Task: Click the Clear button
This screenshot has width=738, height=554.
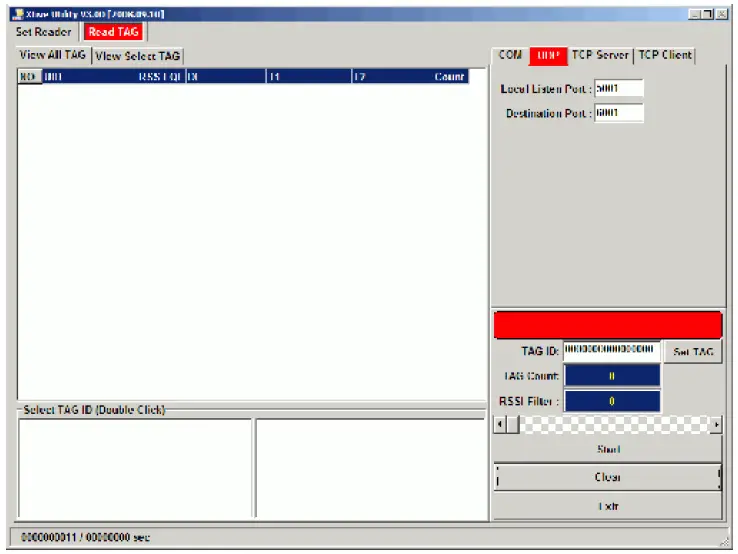Action: point(608,477)
